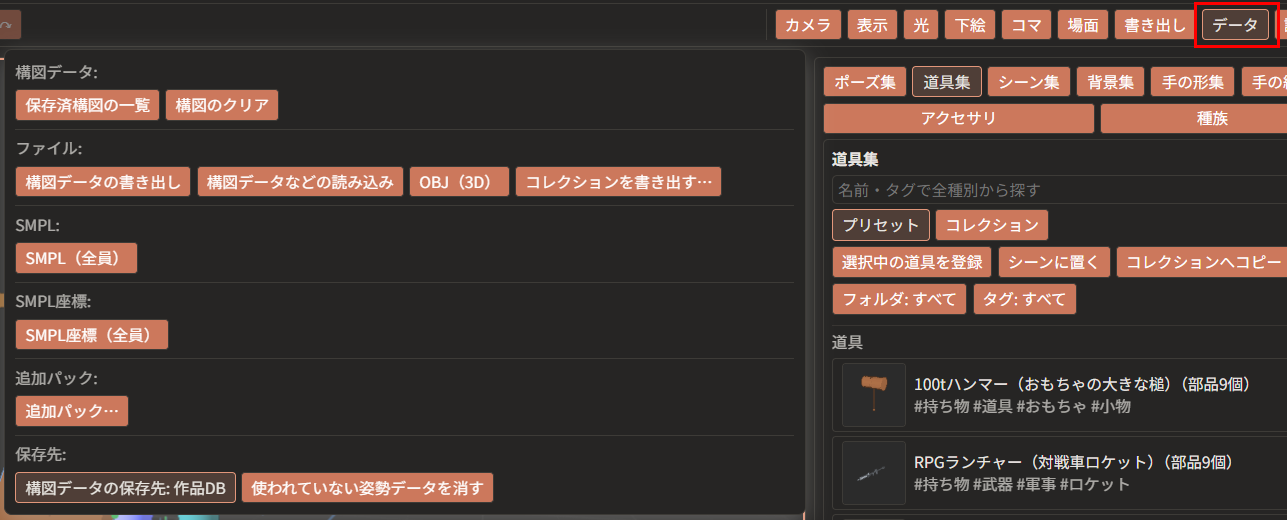Click コレクションへコピー button
Screen dimensions: 1287x520
tap(1202, 262)
